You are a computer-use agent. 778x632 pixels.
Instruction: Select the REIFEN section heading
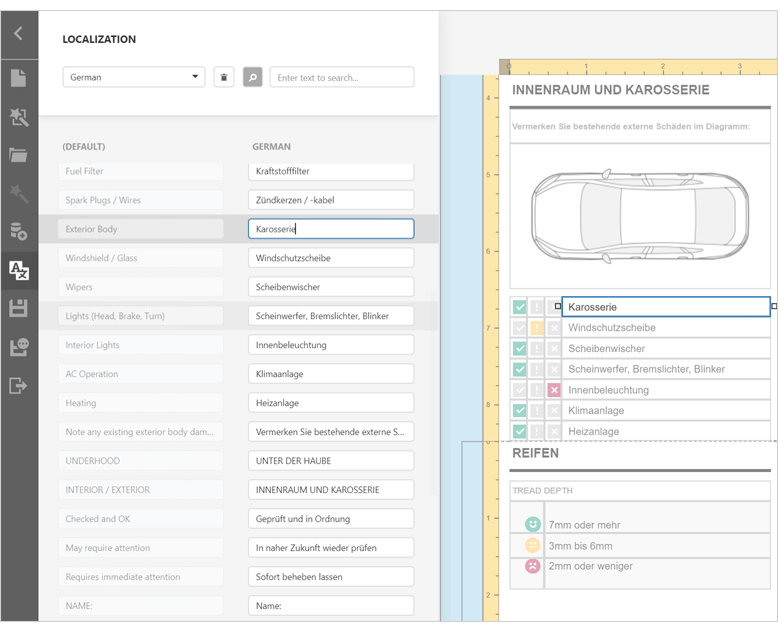pyautogui.click(x=536, y=453)
